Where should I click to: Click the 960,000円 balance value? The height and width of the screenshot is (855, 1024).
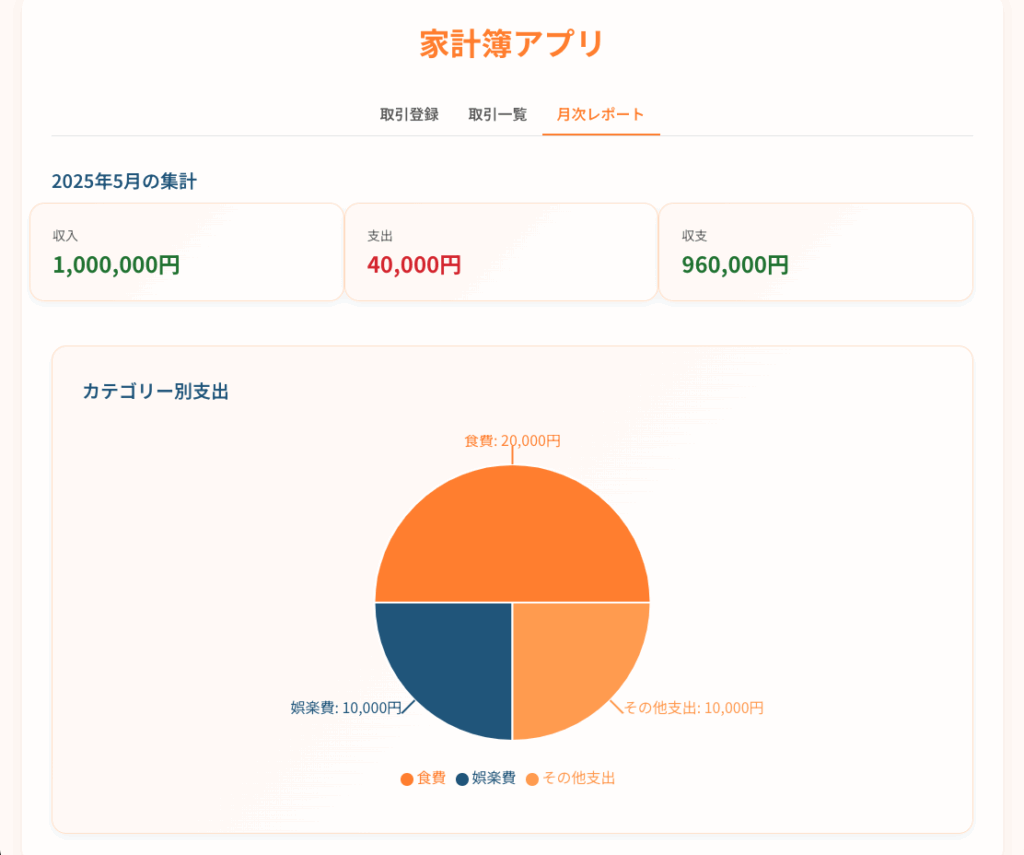[x=735, y=265]
